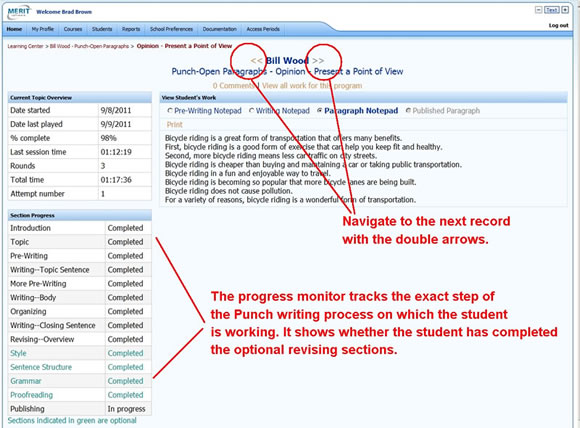The height and width of the screenshot is (428, 580).
Task: Click the Topic section row label
Action: coord(20,242)
